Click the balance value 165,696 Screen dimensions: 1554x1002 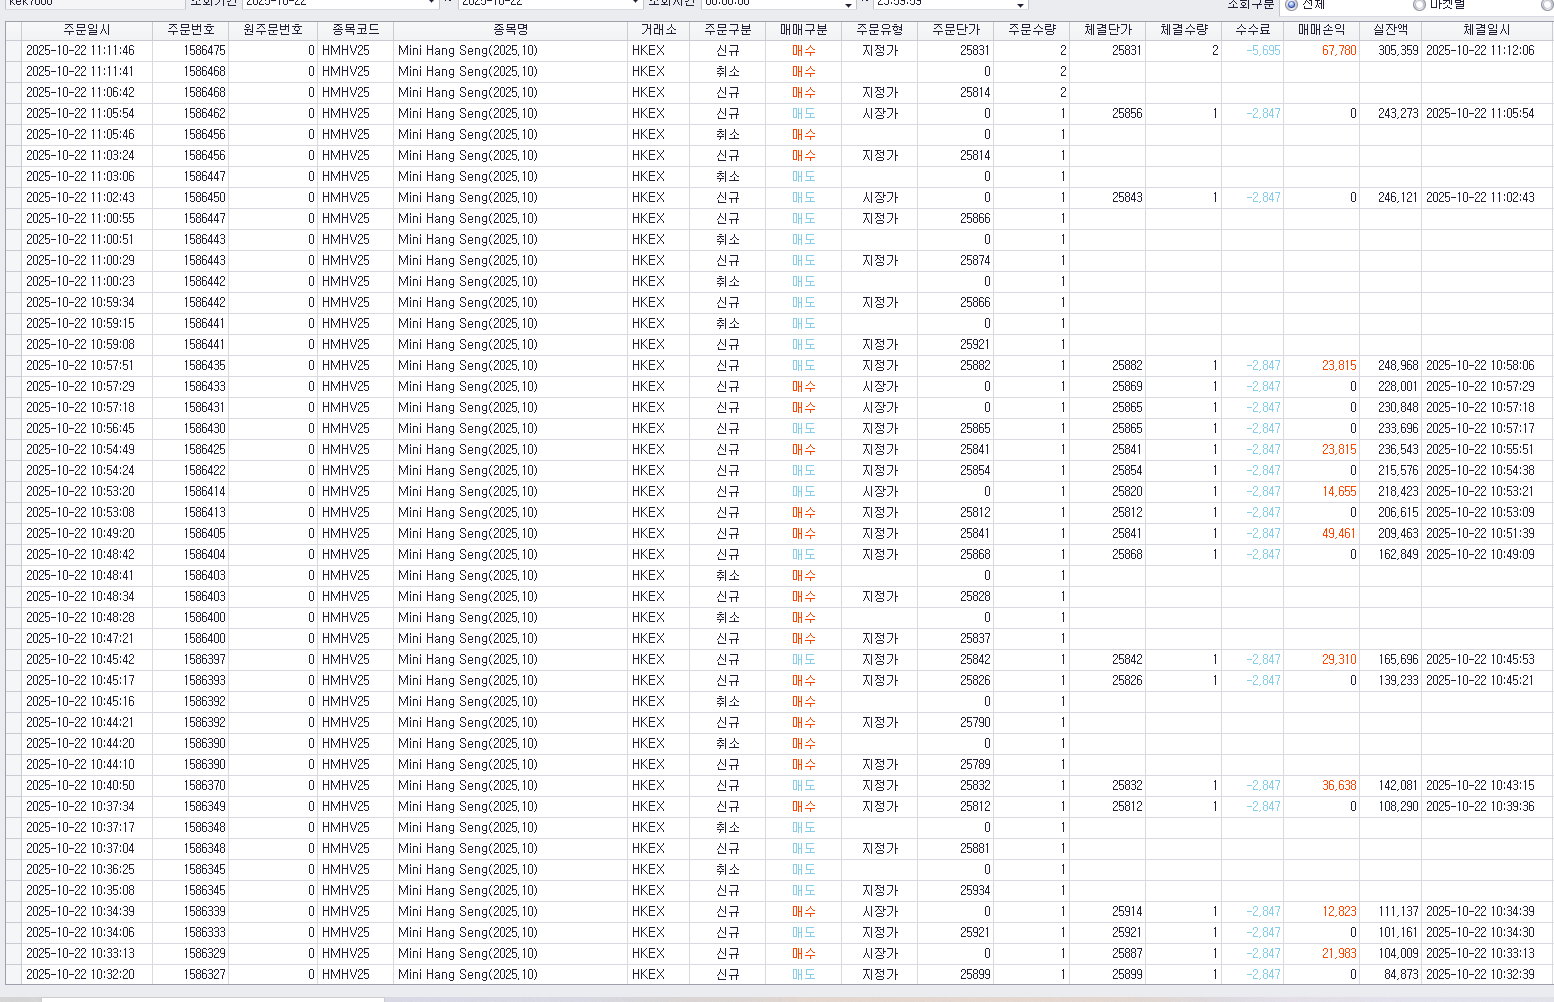(x=1398, y=659)
